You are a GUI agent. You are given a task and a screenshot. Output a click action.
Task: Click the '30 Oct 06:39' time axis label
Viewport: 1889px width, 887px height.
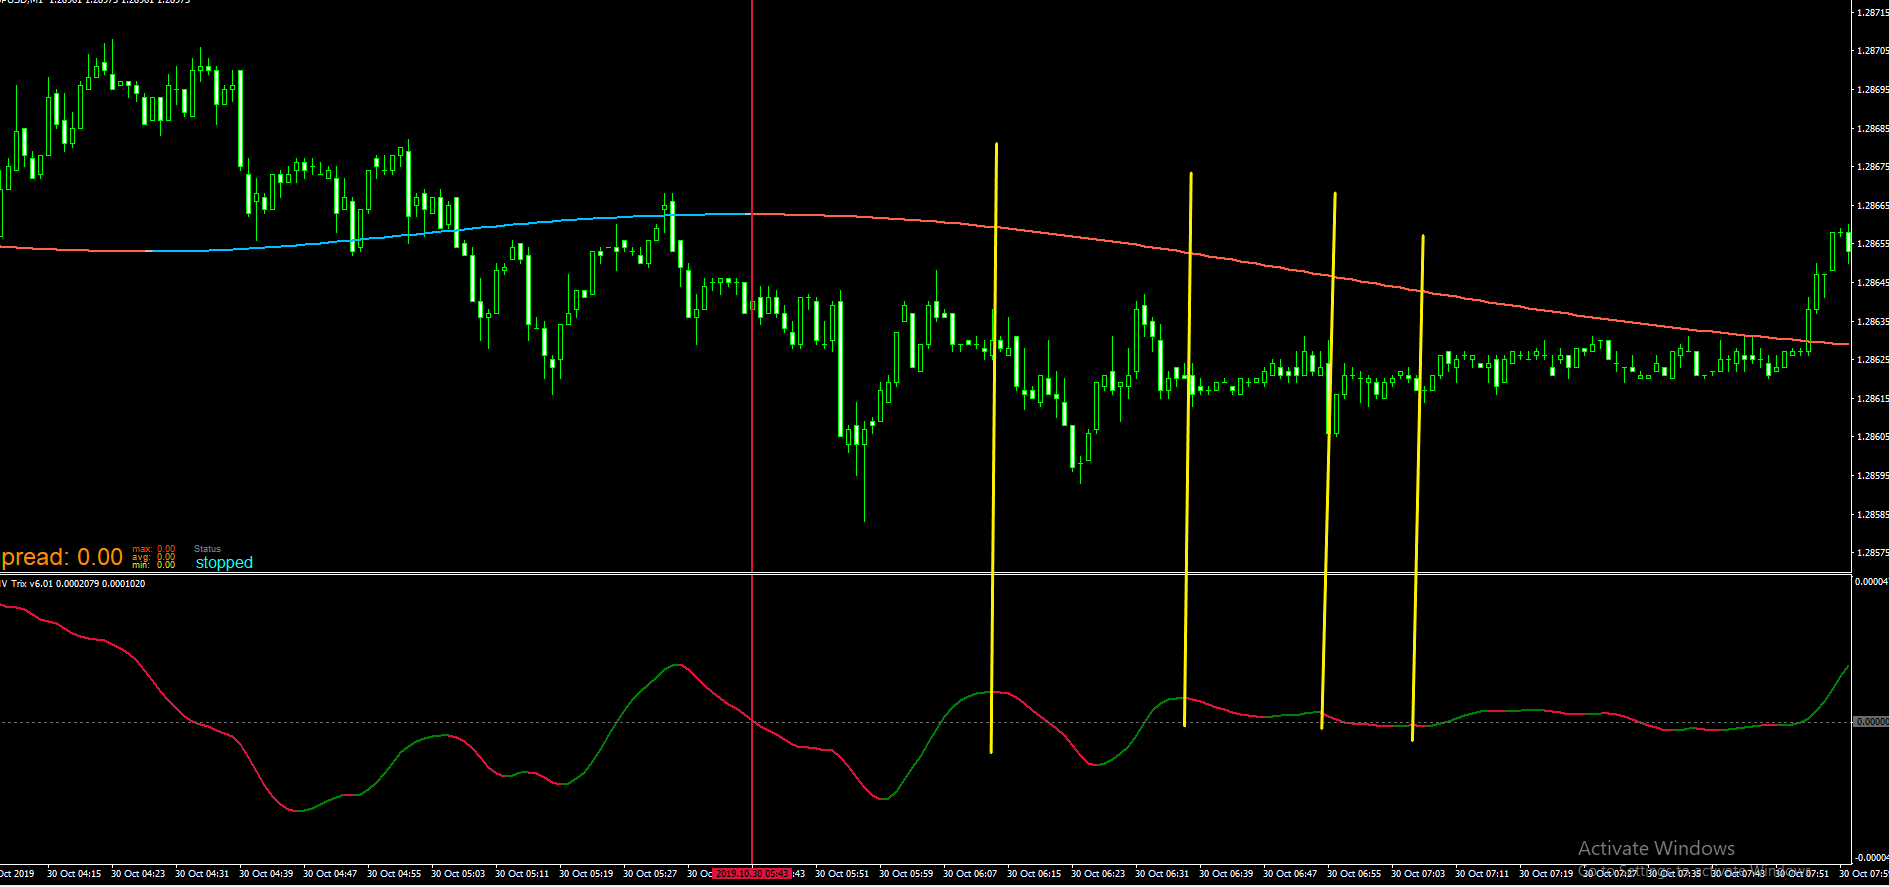[x=1226, y=873]
